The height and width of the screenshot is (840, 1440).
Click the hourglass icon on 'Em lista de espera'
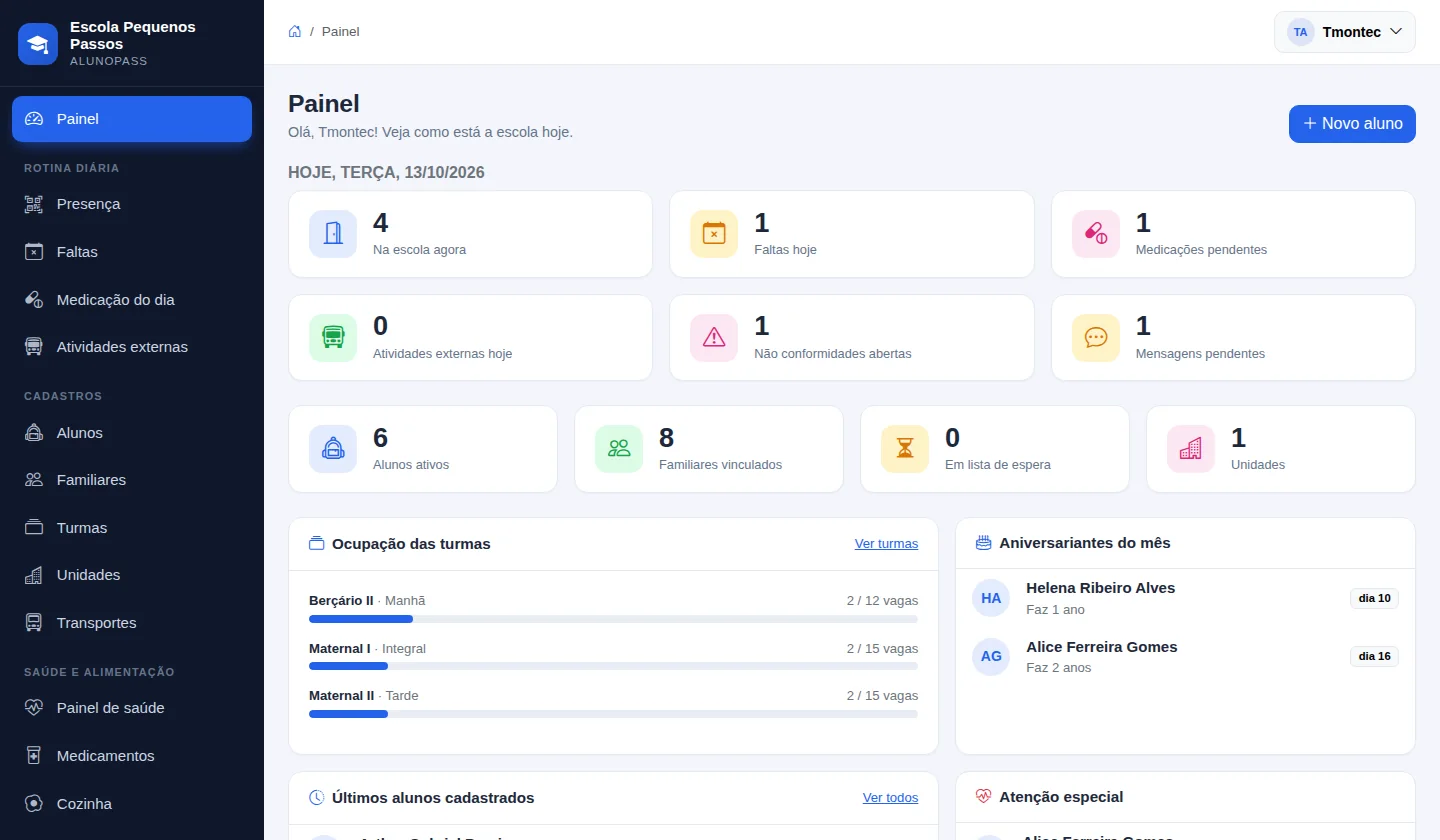click(905, 449)
